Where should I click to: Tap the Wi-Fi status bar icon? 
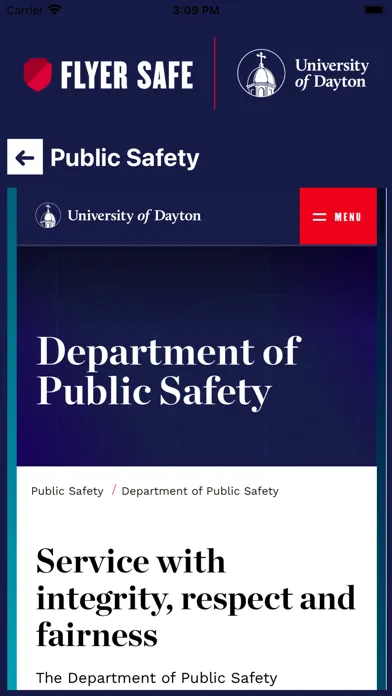point(55,10)
